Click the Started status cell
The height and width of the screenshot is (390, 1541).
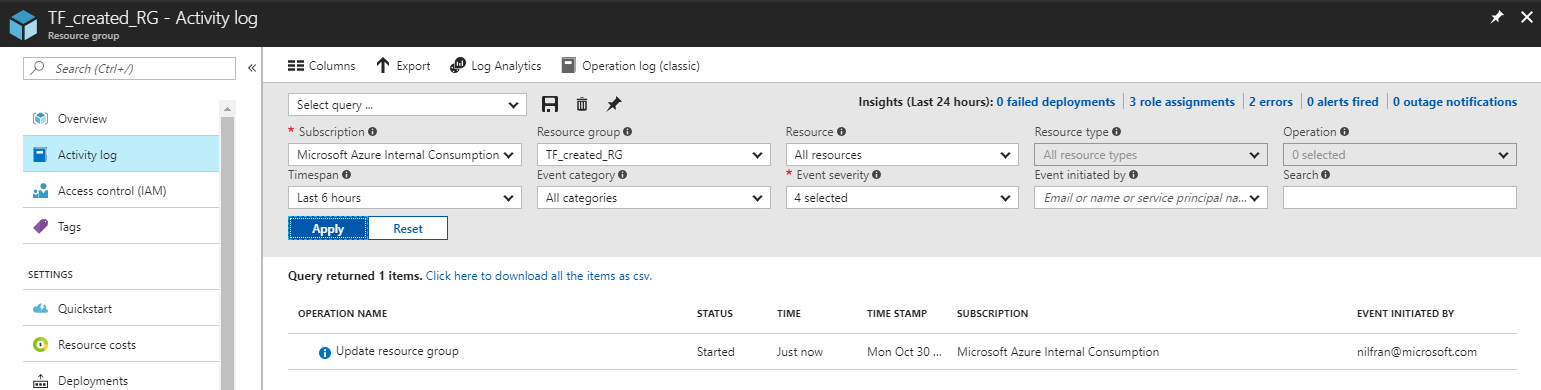[716, 352]
